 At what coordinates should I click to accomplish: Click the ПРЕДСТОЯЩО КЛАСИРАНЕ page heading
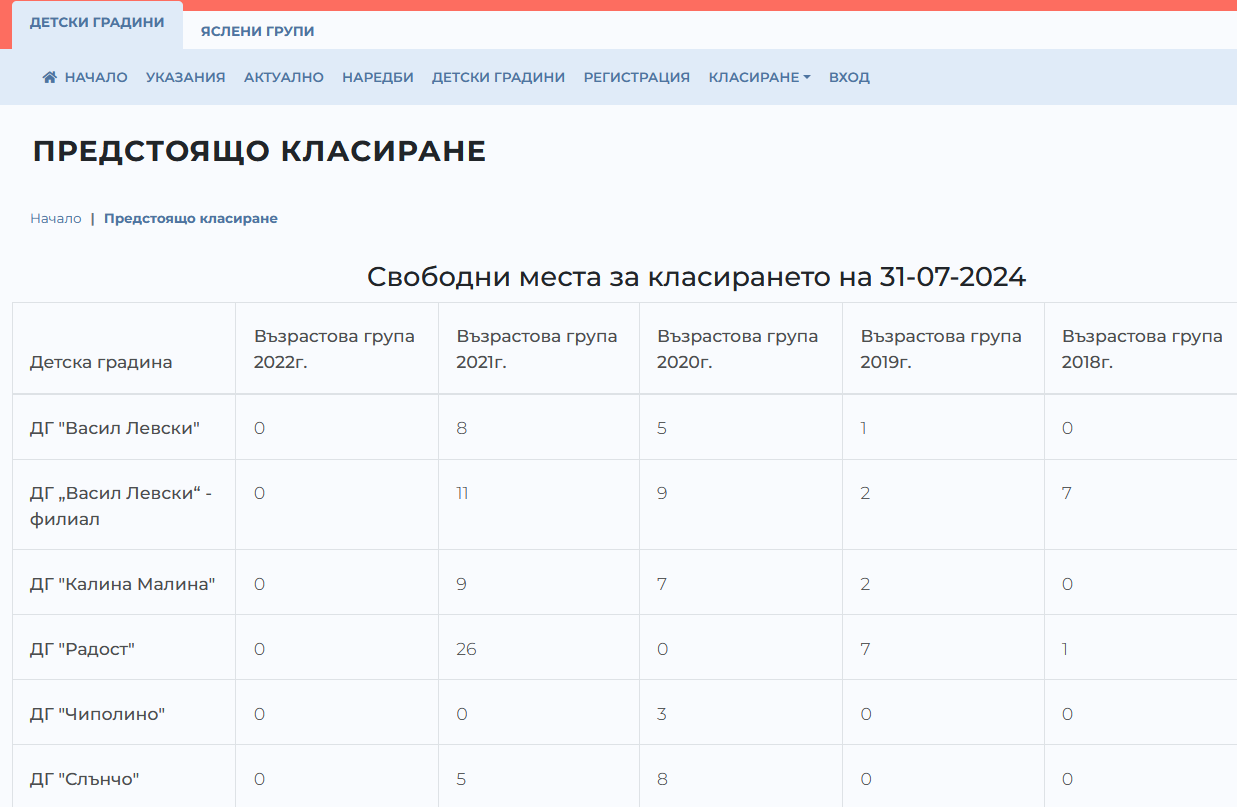click(x=260, y=151)
